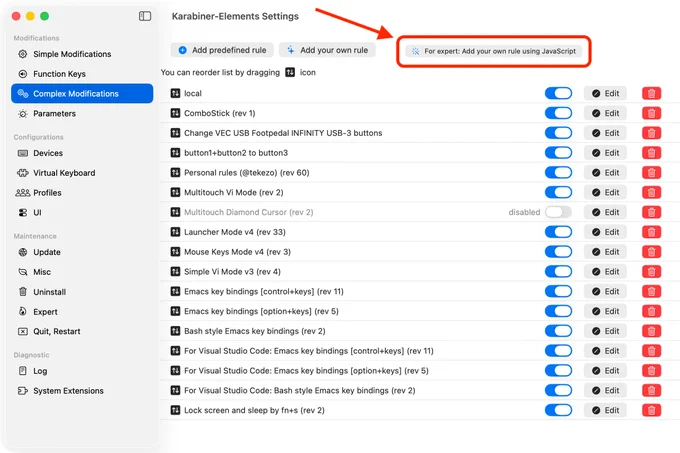Image resolution: width=680 pixels, height=453 pixels.
Task: Edit Launcher Mode v4 rule
Action: (x=605, y=232)
